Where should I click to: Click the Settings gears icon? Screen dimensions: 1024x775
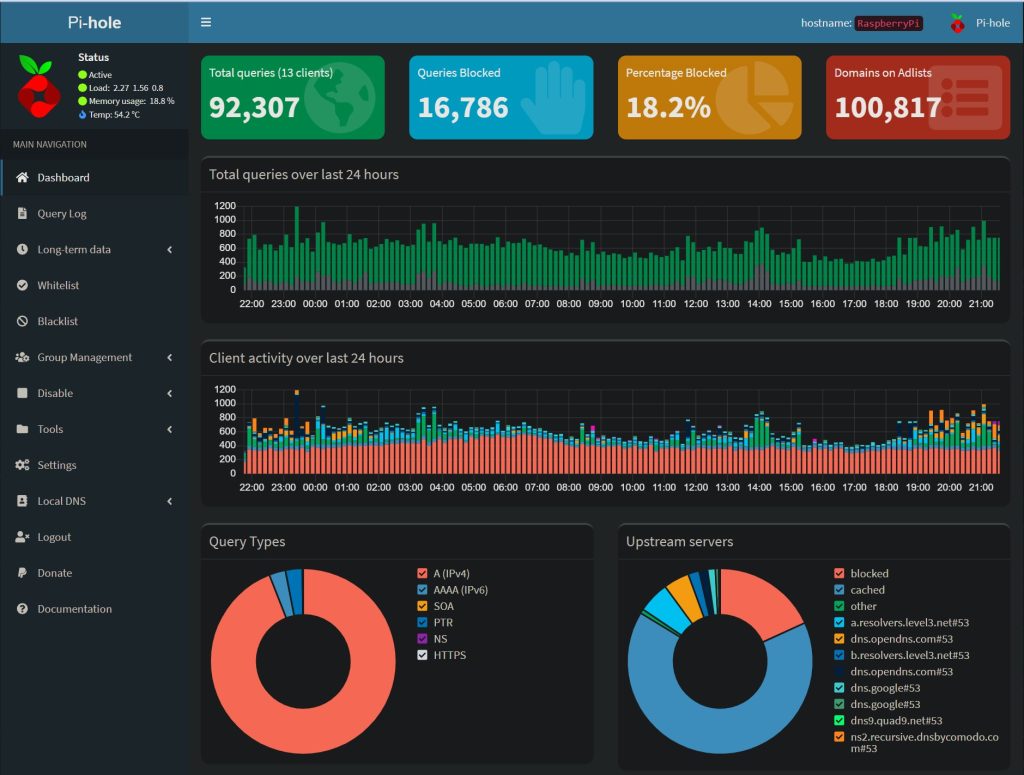[x=22, y=466]
